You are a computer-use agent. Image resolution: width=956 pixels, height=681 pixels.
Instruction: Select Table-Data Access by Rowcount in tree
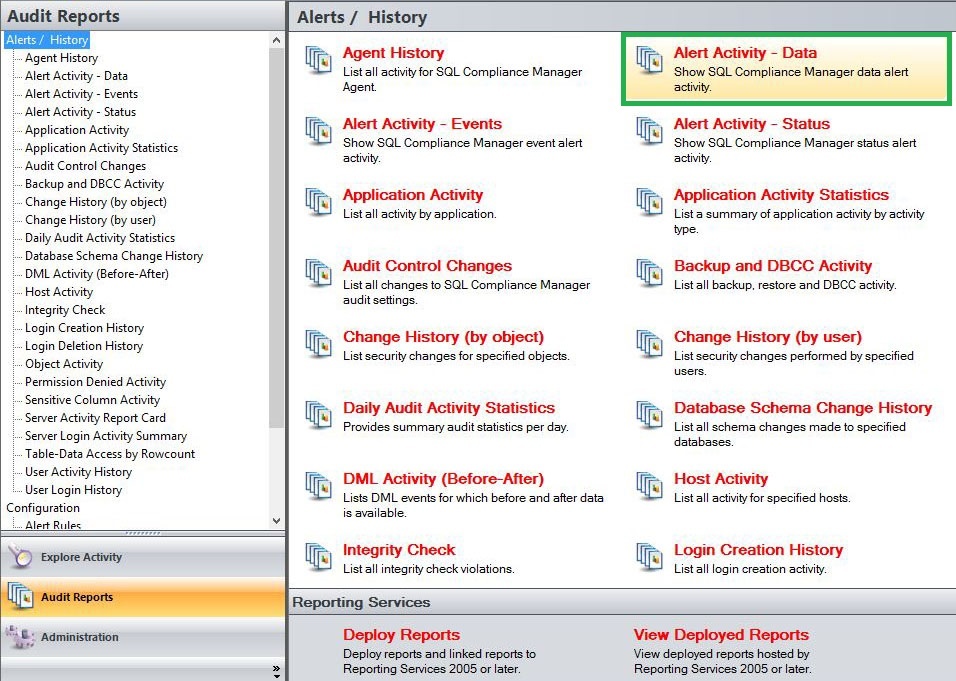point(110,454)
